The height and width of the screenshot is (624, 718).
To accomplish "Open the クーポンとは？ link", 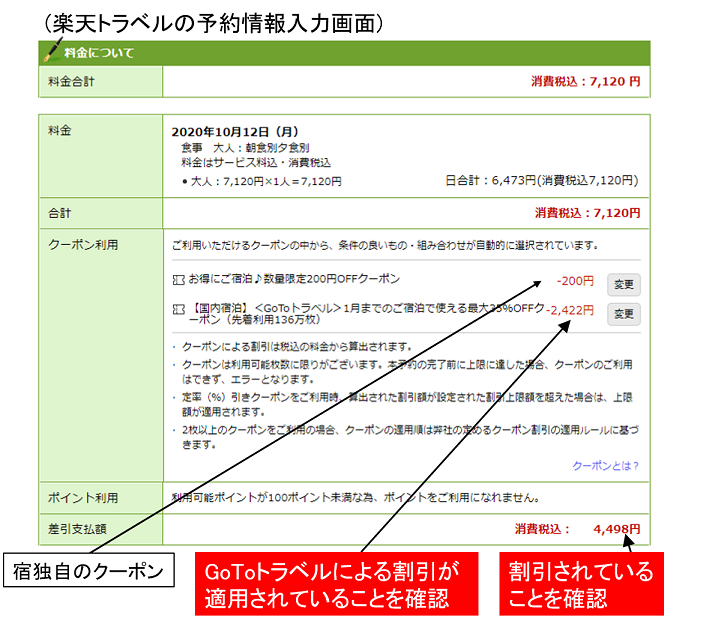I will 605,466.
